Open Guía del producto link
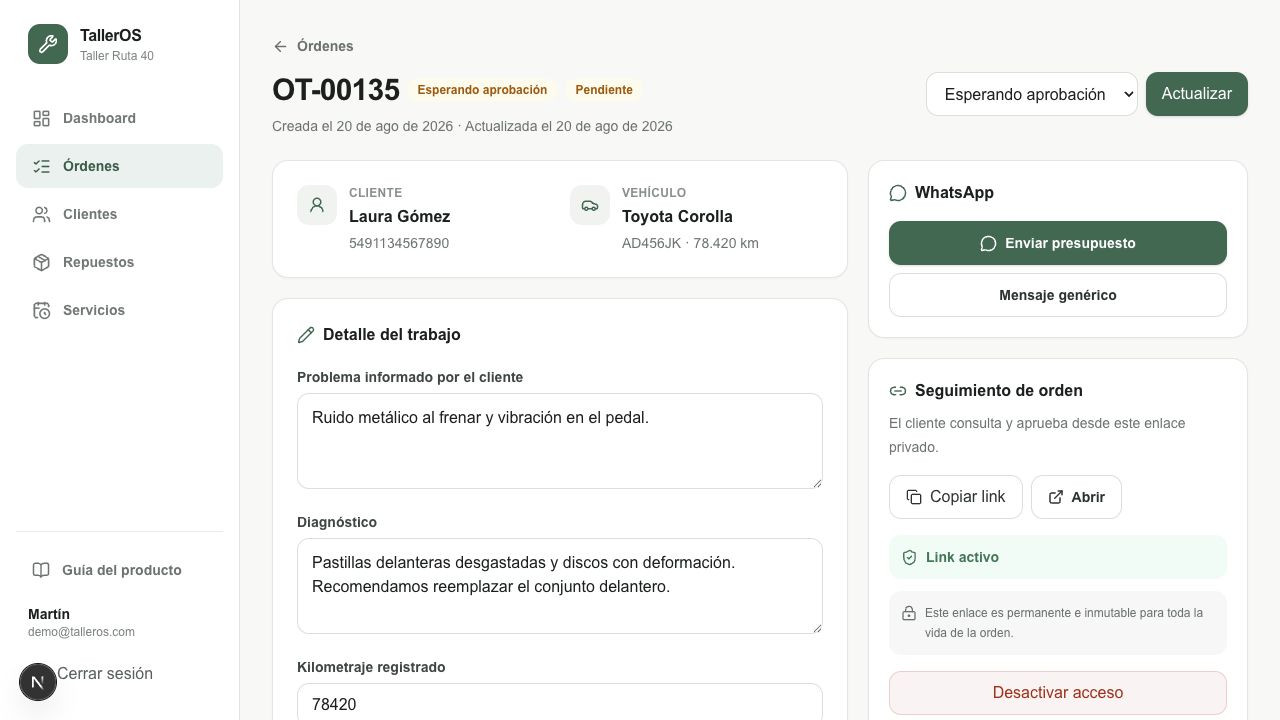 (x=119, y=570)
